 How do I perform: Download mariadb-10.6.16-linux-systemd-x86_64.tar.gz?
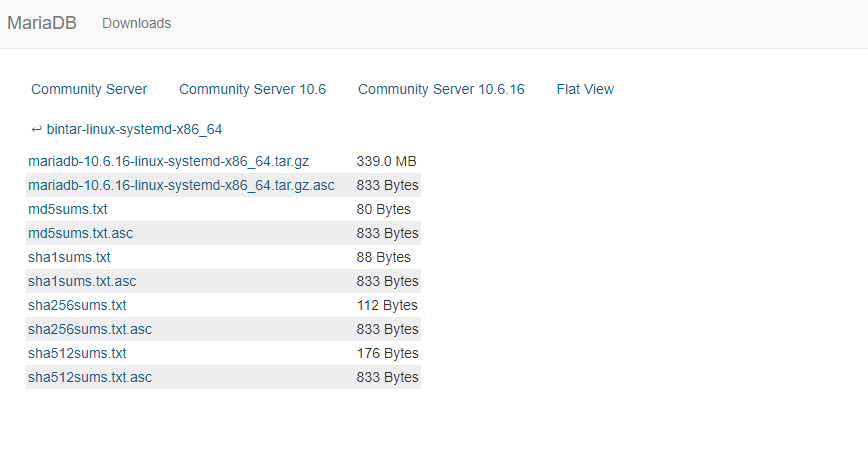pyautogui.click(x=169, y=162)
